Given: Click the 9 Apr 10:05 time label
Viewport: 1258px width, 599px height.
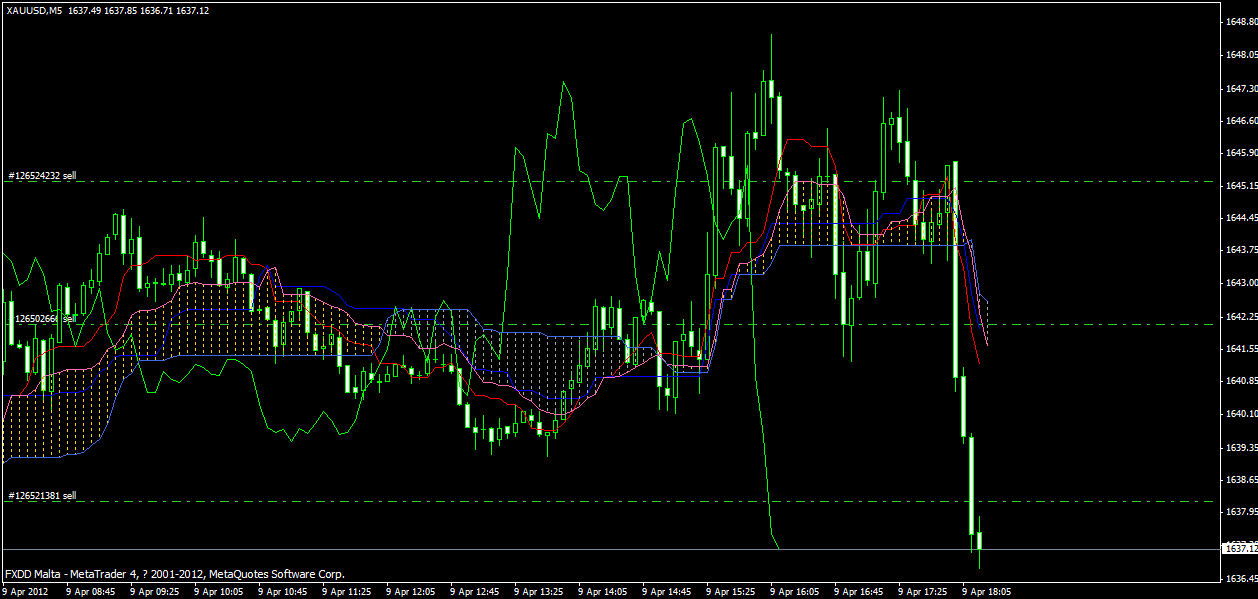Looking at the screenshot, I should (x=218, y=591).
